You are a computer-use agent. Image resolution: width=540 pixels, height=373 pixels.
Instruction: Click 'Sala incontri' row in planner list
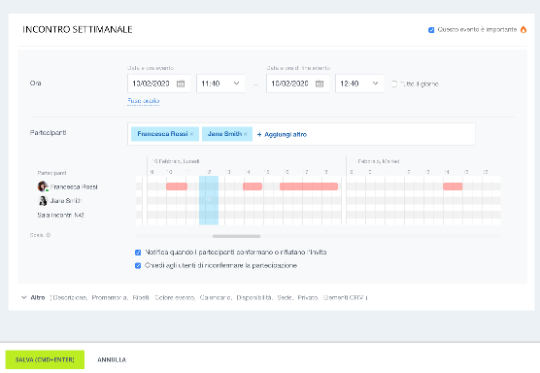(61, 215)
